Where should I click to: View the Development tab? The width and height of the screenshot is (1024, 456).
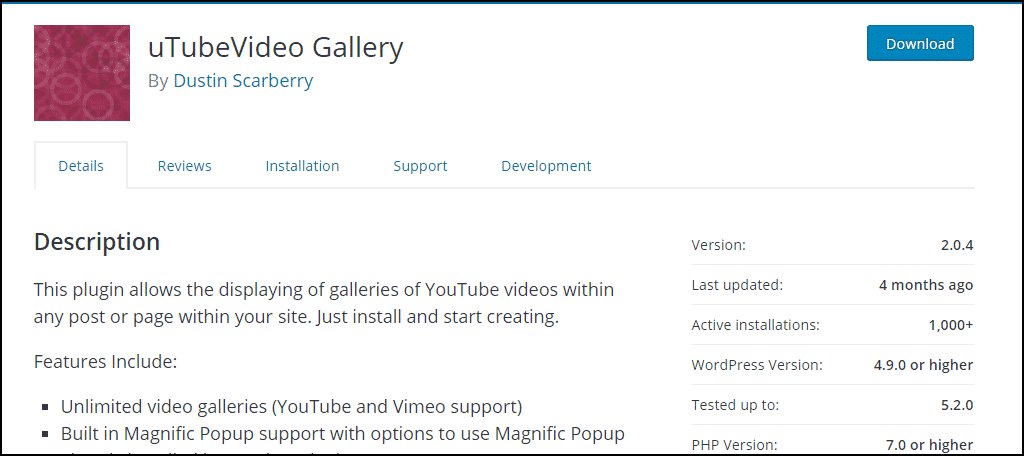point(546,166)
